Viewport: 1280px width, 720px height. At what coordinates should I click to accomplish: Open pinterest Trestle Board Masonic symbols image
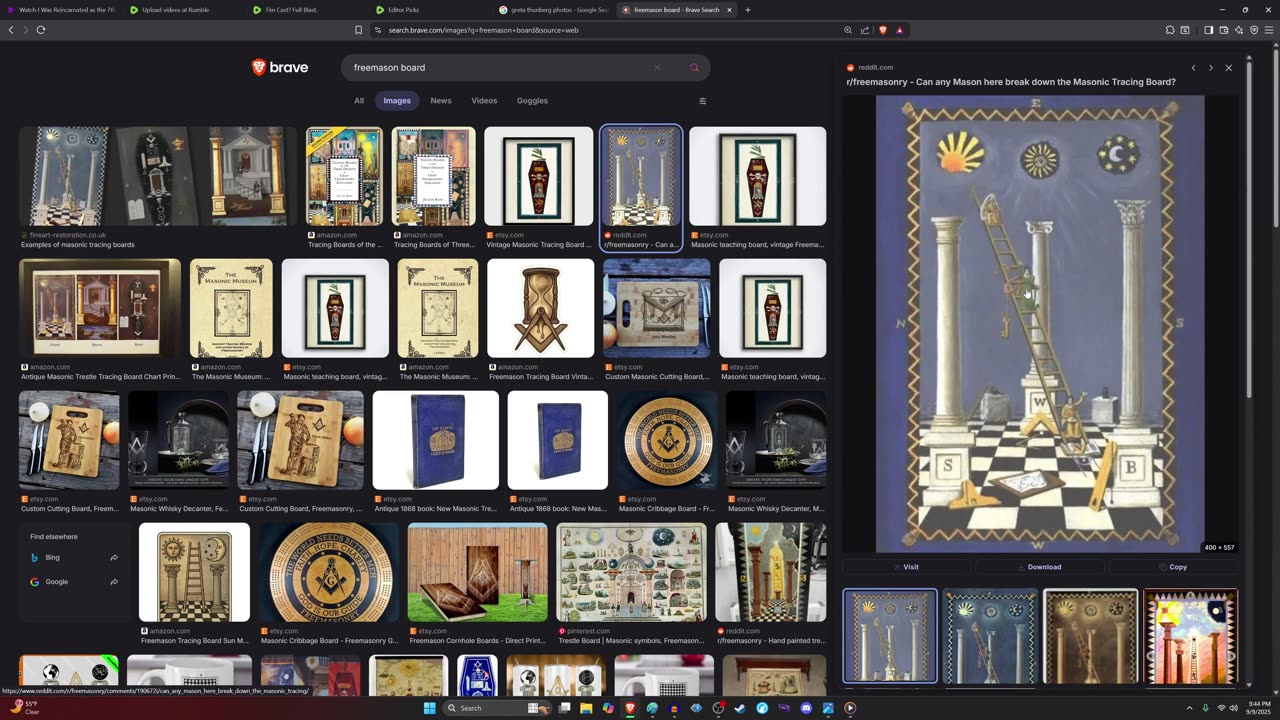pos(631,572)
